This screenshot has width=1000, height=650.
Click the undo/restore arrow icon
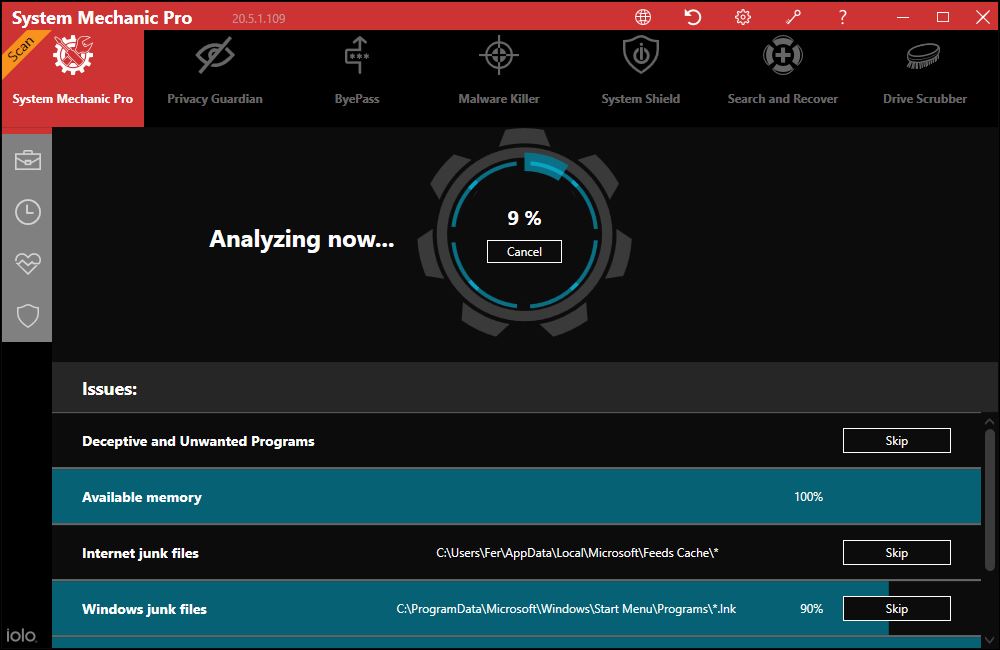pyautogui.click(x=693, y=17)
